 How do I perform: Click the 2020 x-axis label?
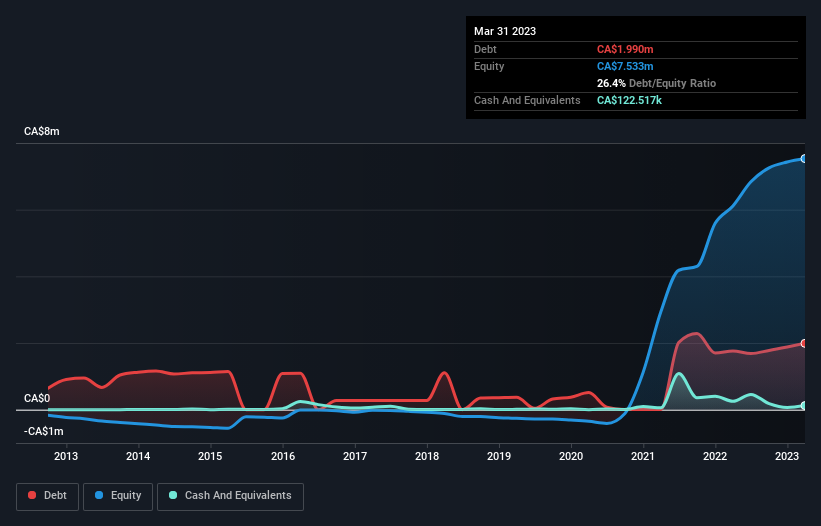pyautogui.click(x=571, y=456)
